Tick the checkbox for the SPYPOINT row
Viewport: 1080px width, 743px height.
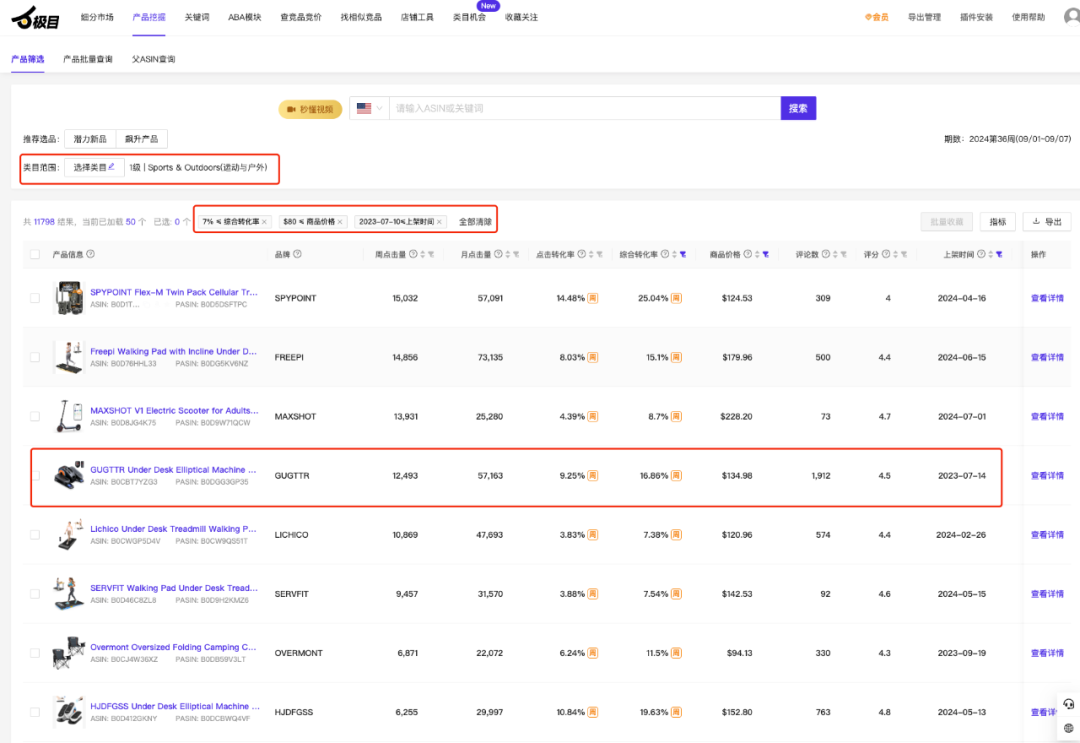click(35, 298)
